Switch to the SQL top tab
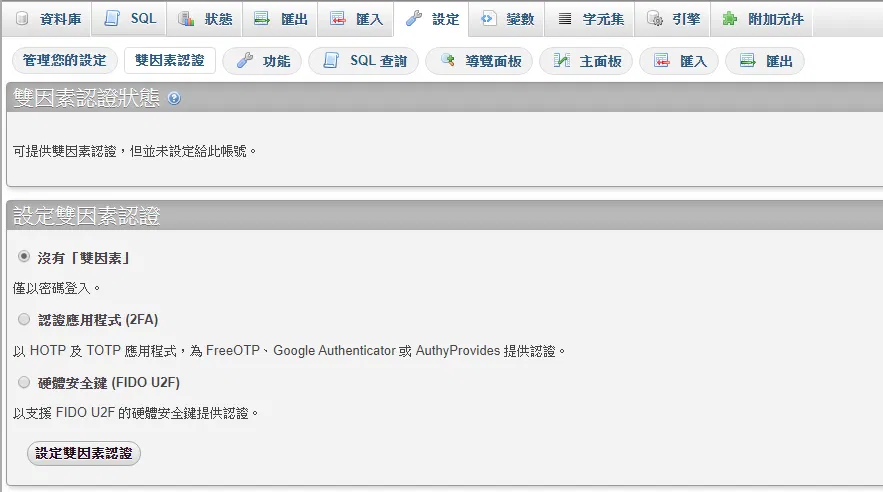 pos(131,19)
